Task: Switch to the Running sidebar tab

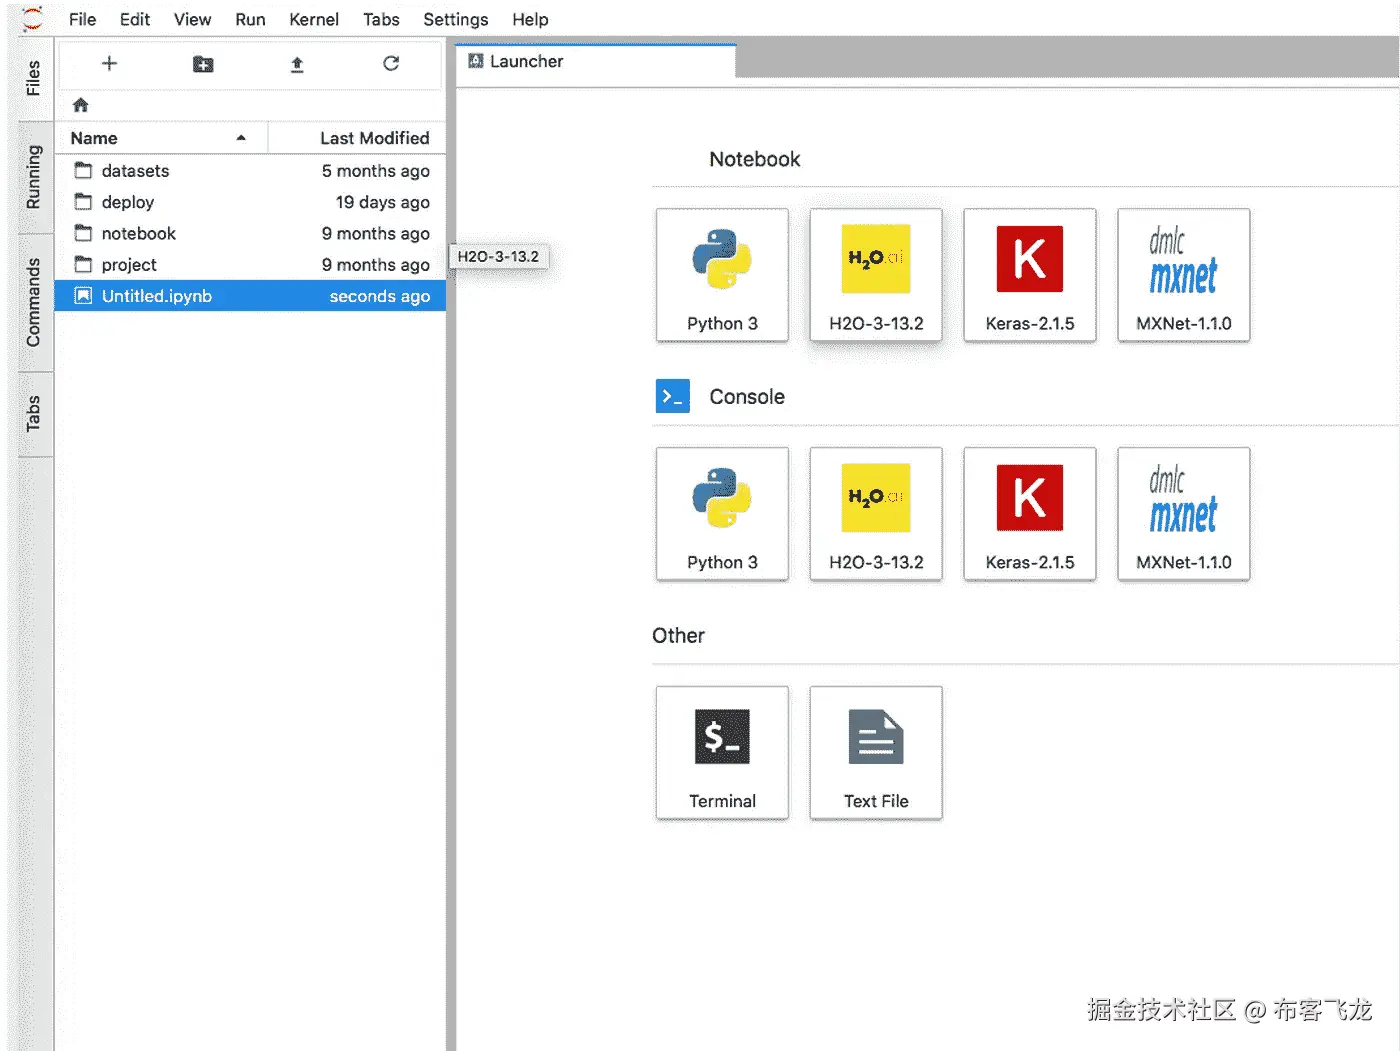Action: point(33,177)
